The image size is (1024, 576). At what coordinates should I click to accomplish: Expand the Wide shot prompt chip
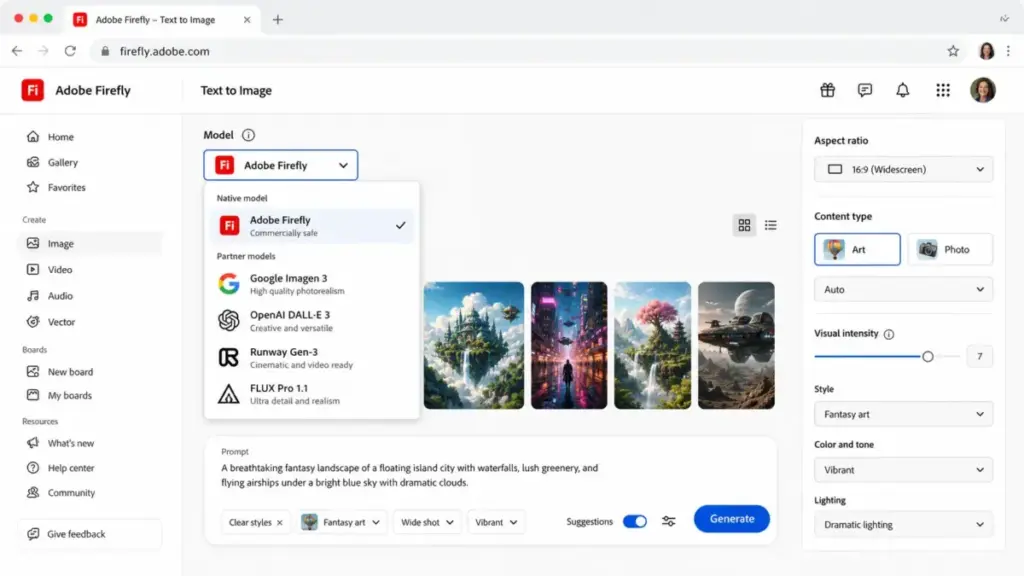pos(427,522)
